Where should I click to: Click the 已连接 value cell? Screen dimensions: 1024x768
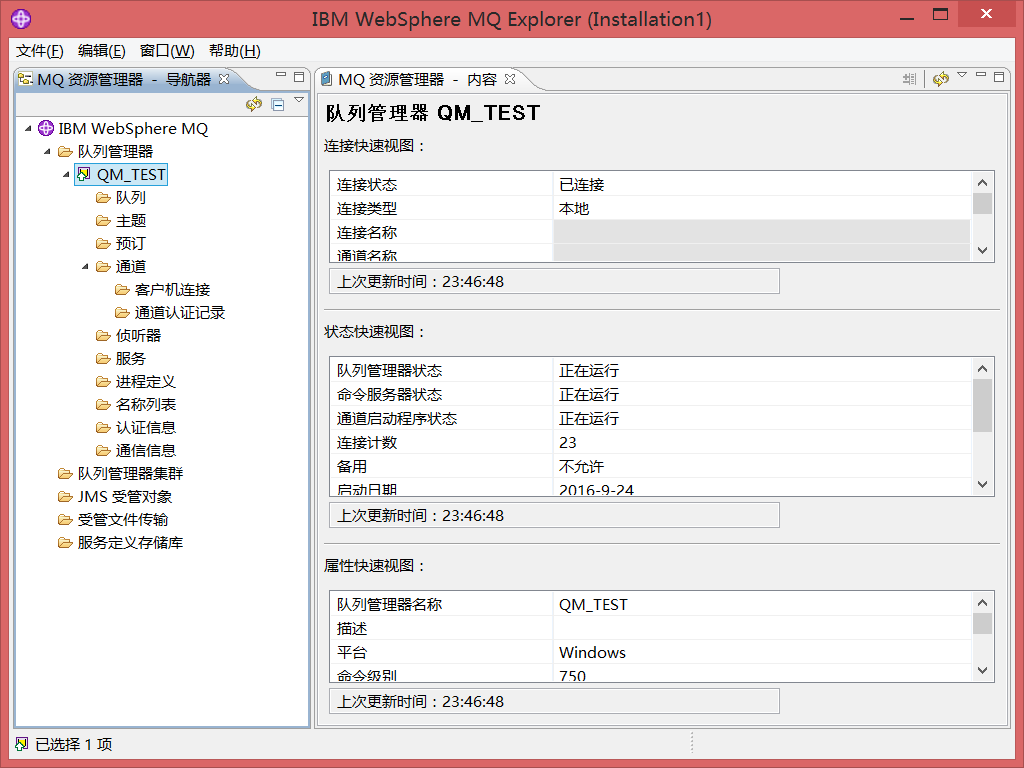coord(761,185)
